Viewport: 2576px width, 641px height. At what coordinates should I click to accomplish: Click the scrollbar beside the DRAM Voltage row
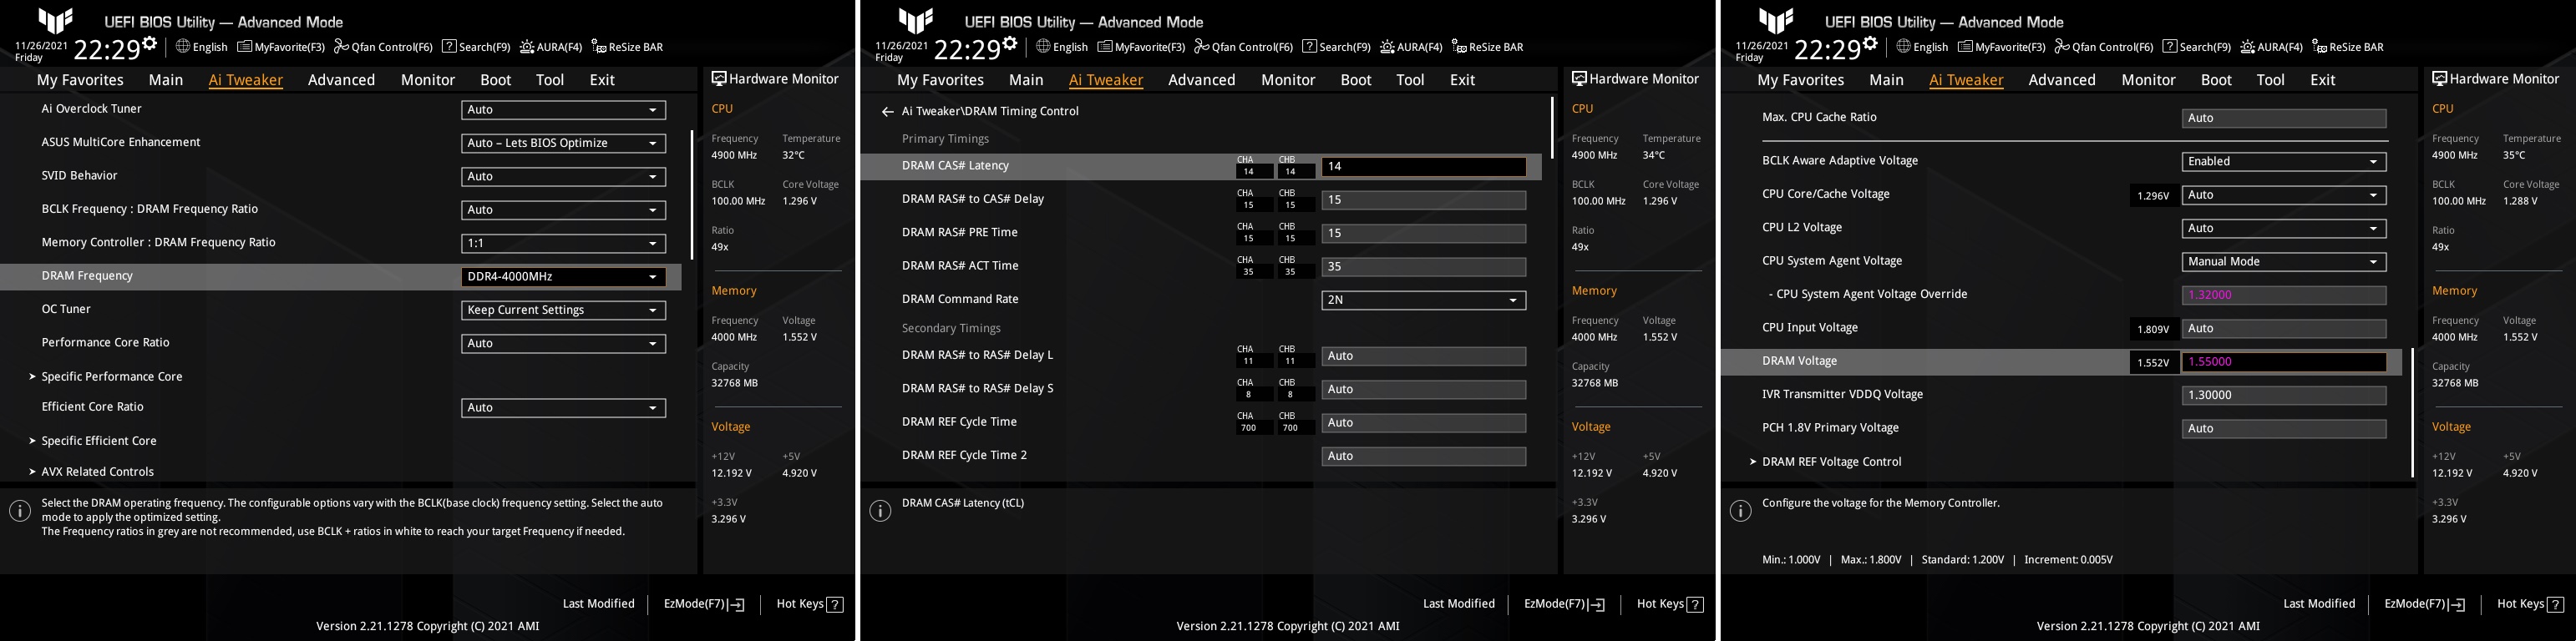2411,412
